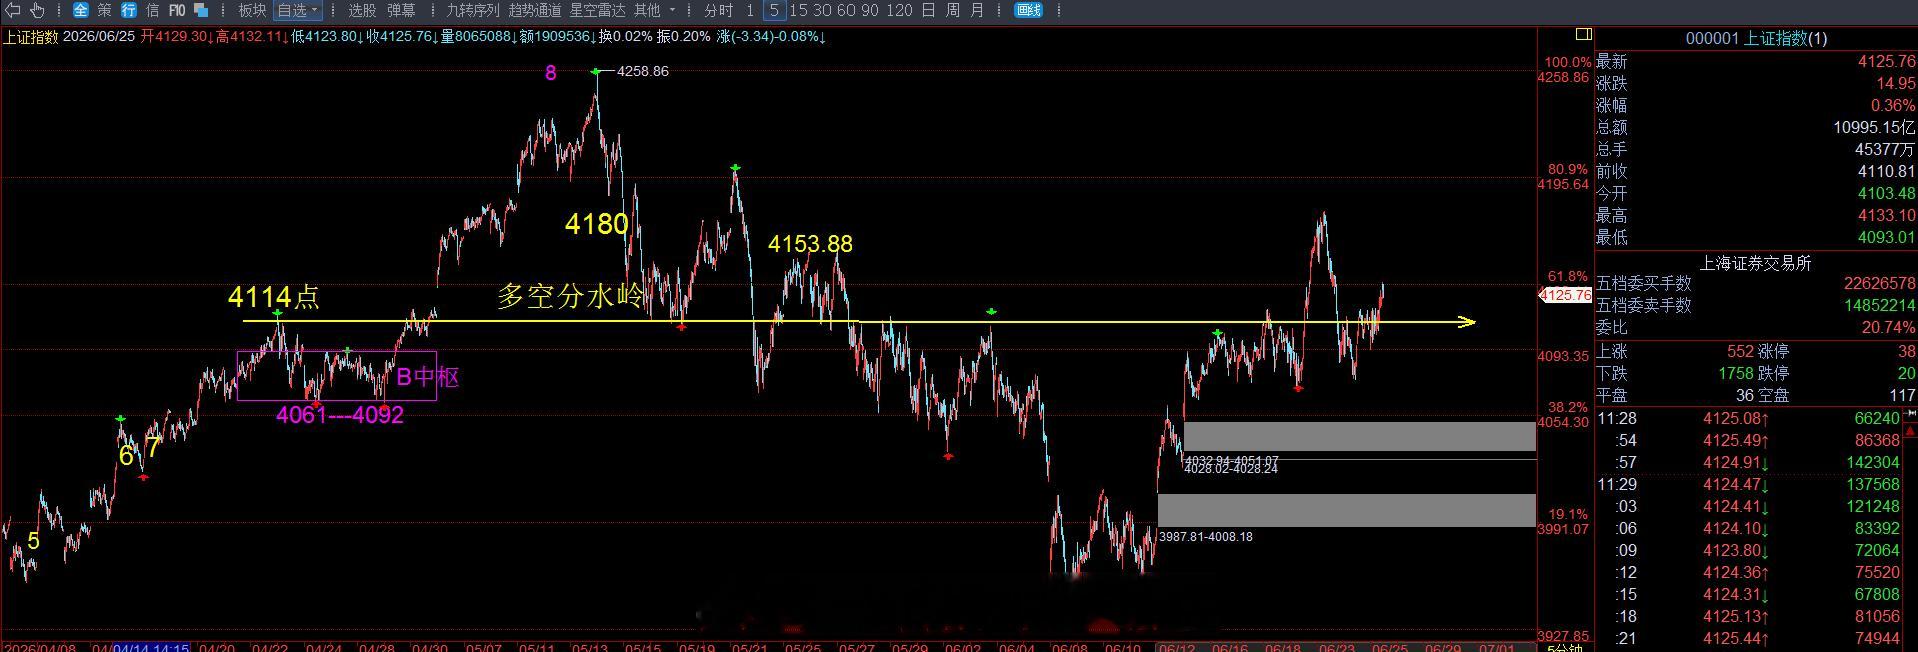
Task: Apply the 趋势通道 trend channel indicator
Action: [x=535, y=10]
